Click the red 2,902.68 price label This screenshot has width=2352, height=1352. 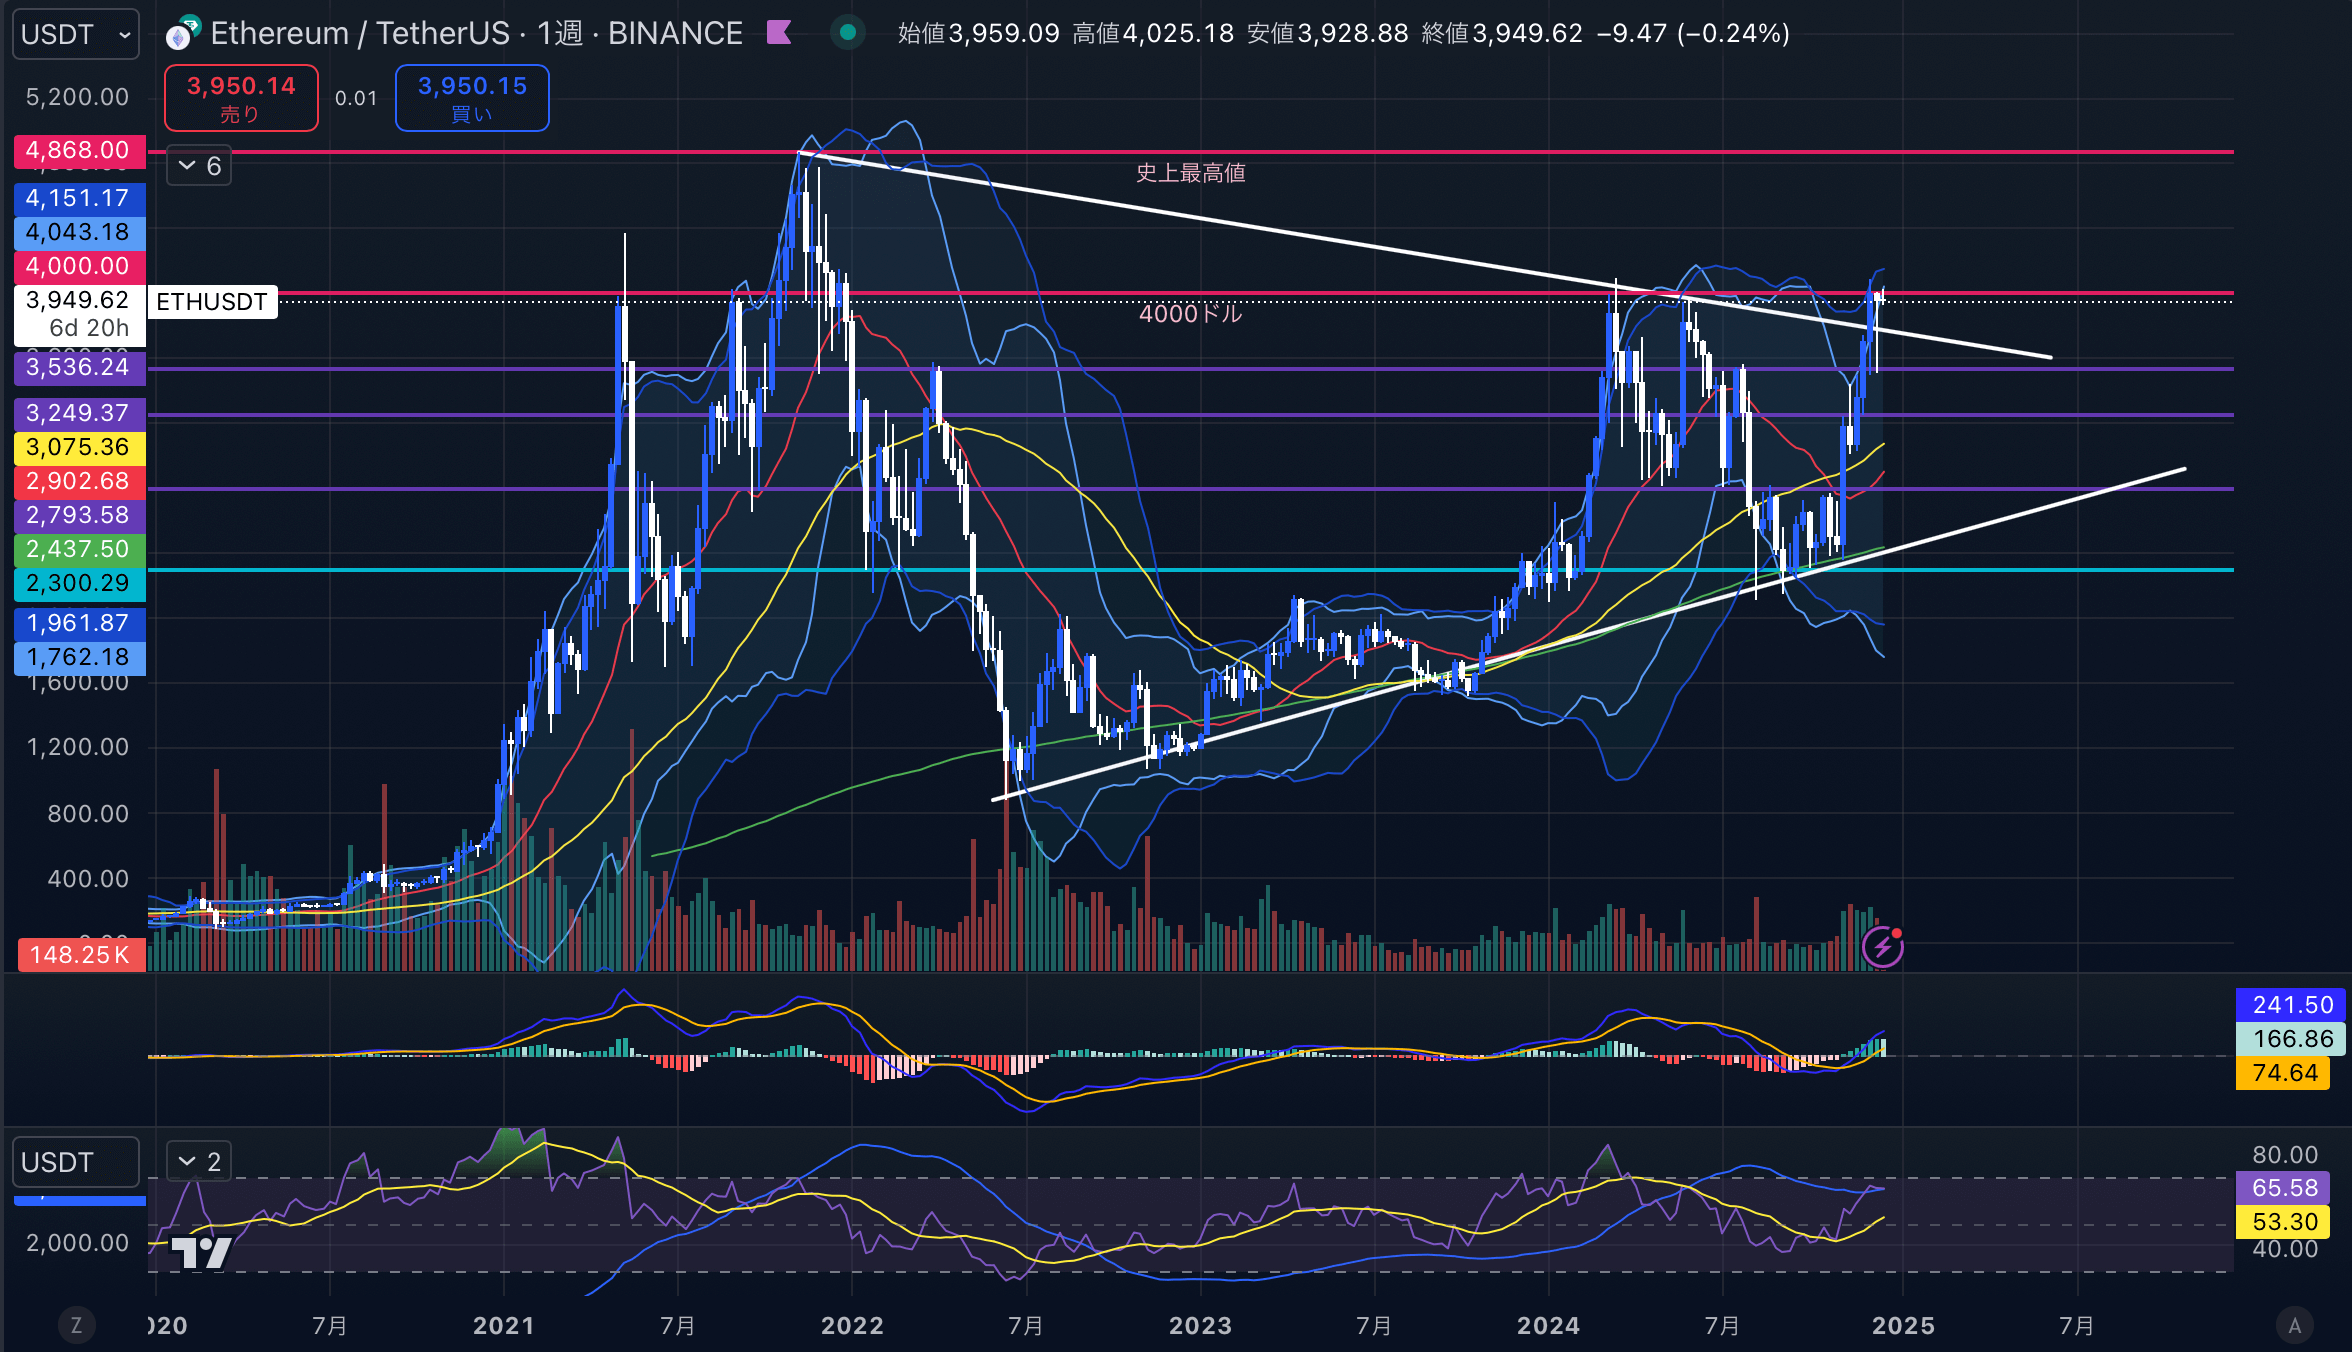(80, 482)
